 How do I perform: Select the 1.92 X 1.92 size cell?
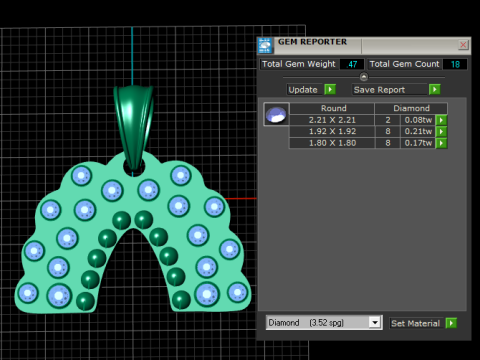coord(332,131)
